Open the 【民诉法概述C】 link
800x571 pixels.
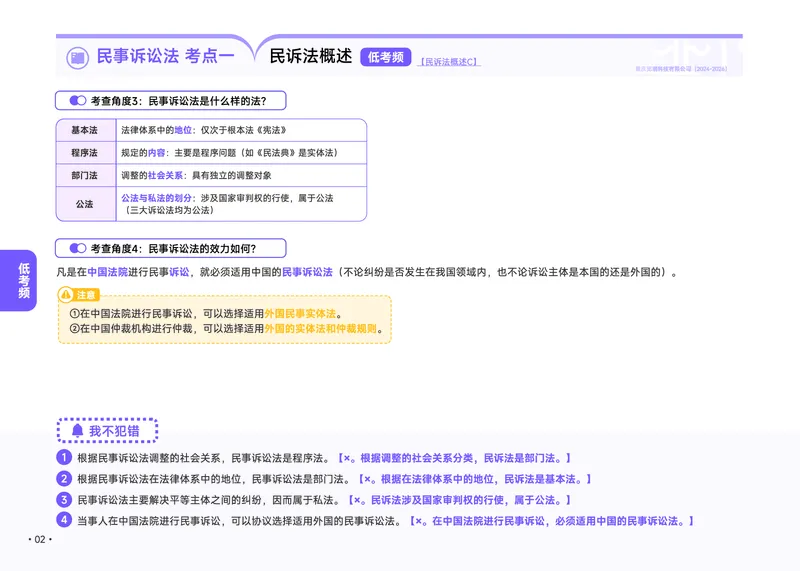(449, 62)
